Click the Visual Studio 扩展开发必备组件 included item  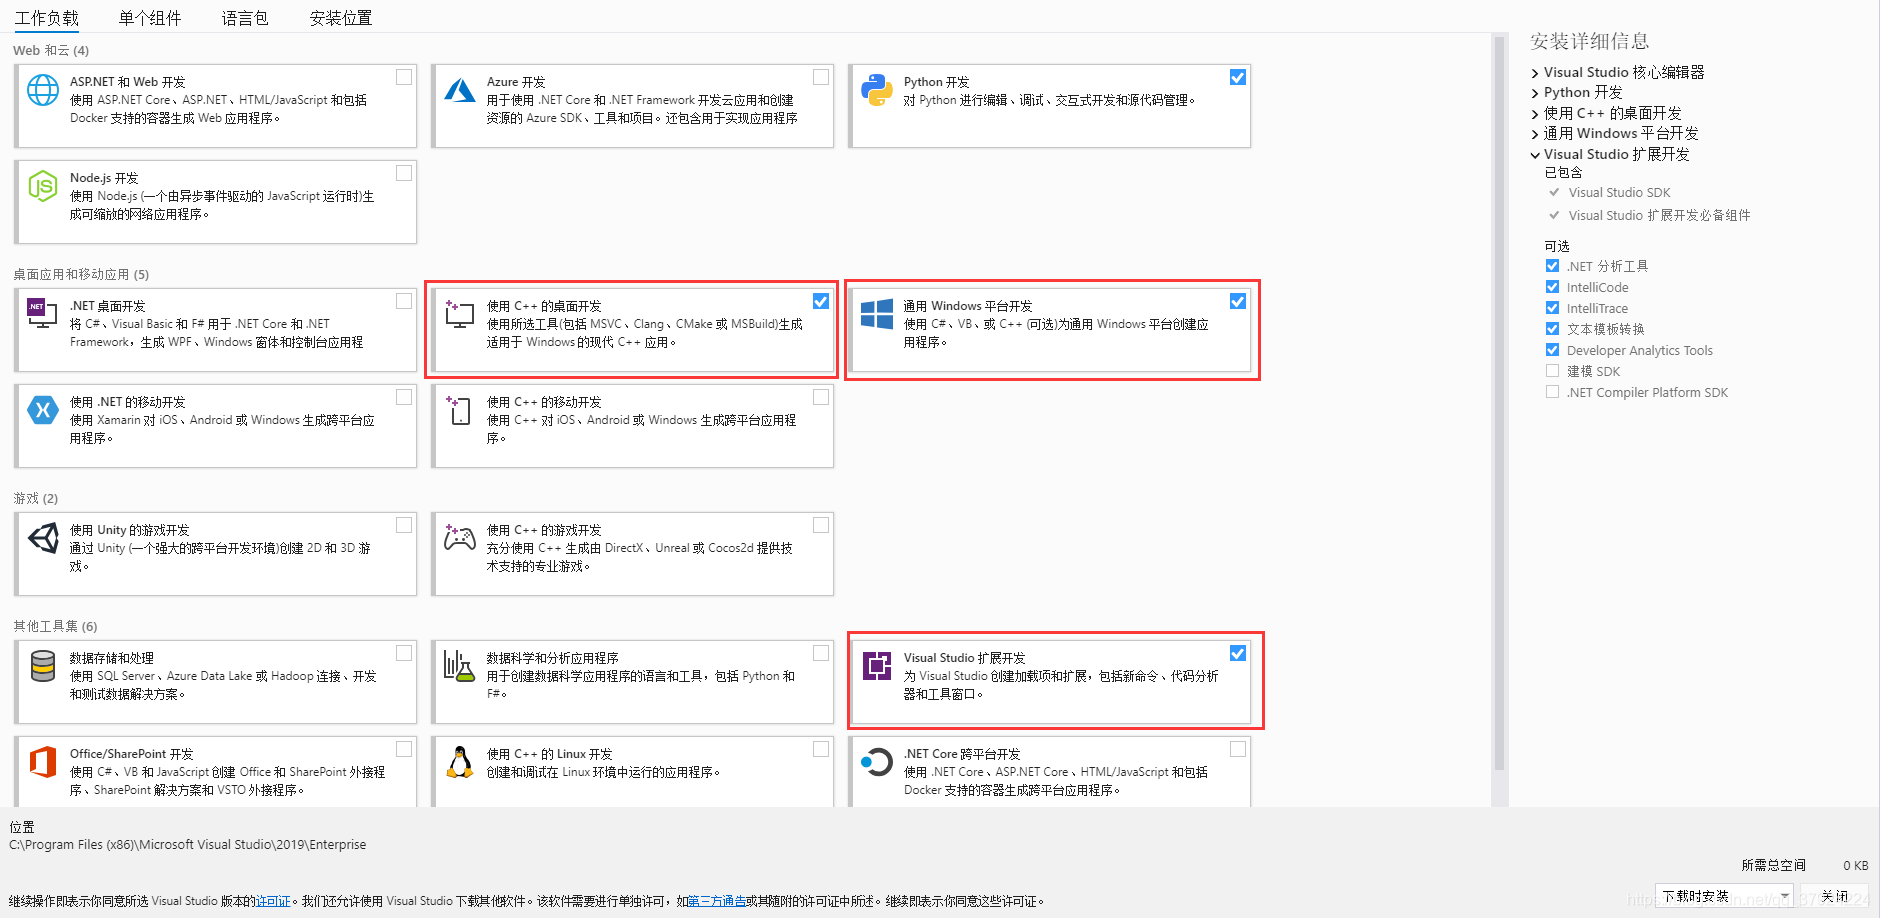[x=1659, y=215]
